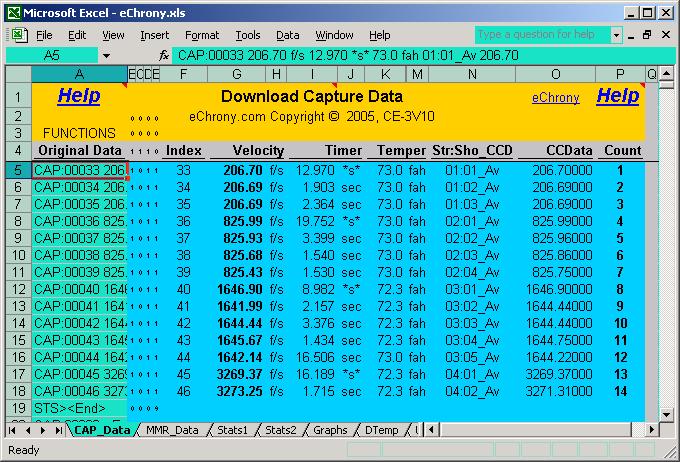This screenshot has height=462, width=680.
Task: Switch to the Stats2 sheet tab
Action: tap(281, 430)
